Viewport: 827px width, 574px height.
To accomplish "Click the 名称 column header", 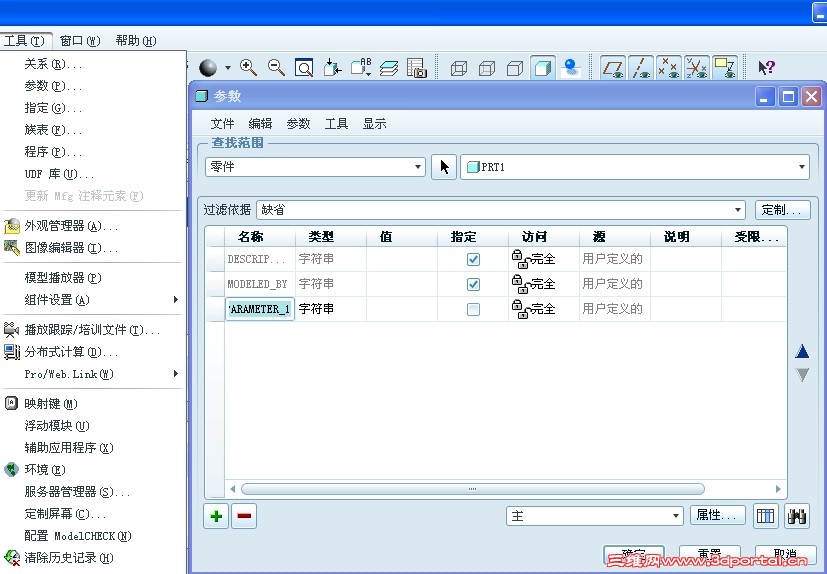I will pyautogui.click(x=260, y=237).
